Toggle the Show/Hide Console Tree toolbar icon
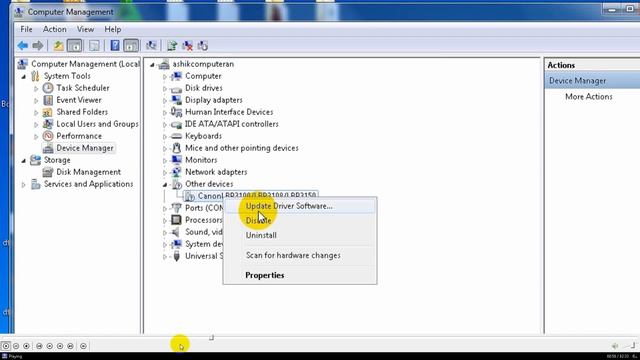The image size is (640, 360). click(74, 45)
